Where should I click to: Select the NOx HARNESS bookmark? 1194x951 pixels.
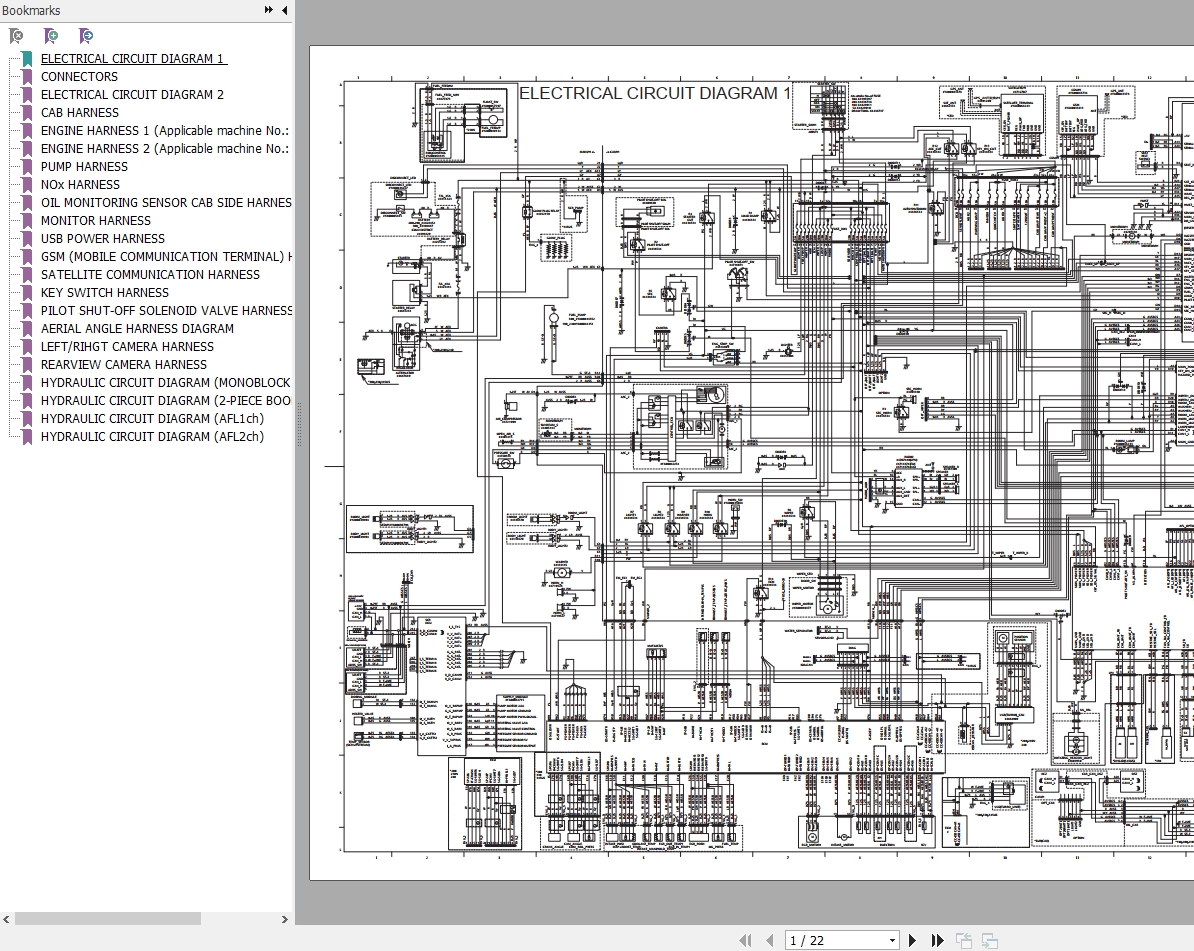[x=80, y=185]
